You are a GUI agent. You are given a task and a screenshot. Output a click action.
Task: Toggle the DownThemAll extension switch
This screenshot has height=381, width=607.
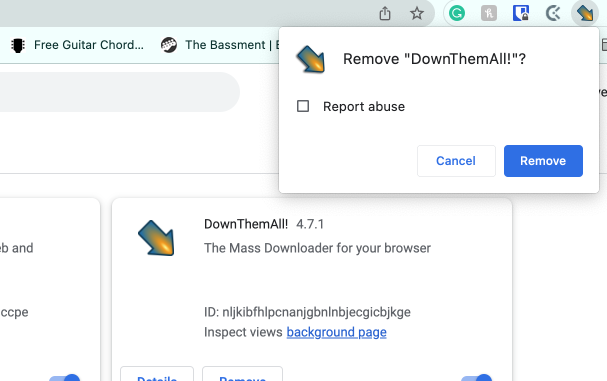tap(477, 378)
